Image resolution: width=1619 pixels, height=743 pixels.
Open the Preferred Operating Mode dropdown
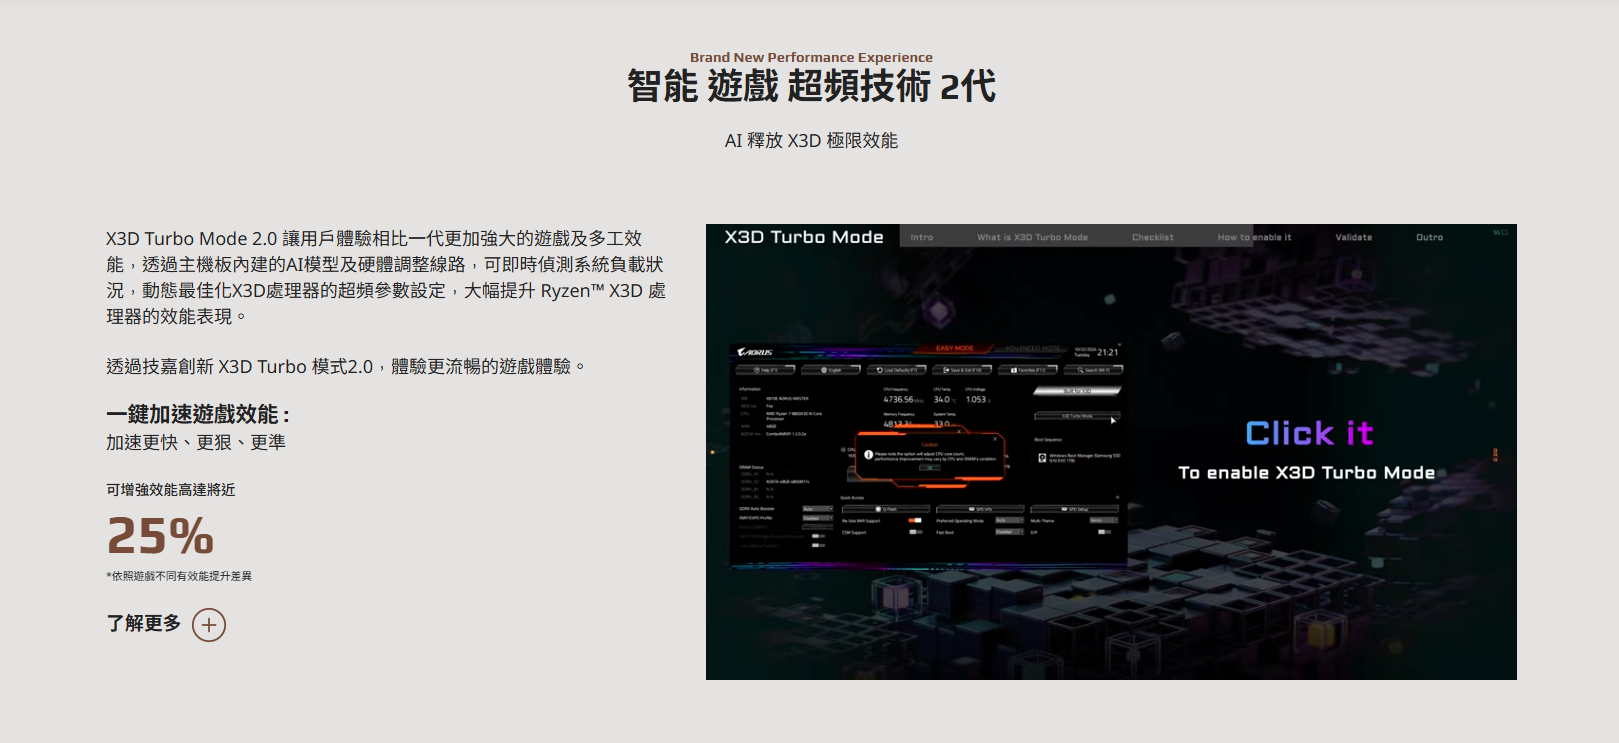tap(1009, 521)
